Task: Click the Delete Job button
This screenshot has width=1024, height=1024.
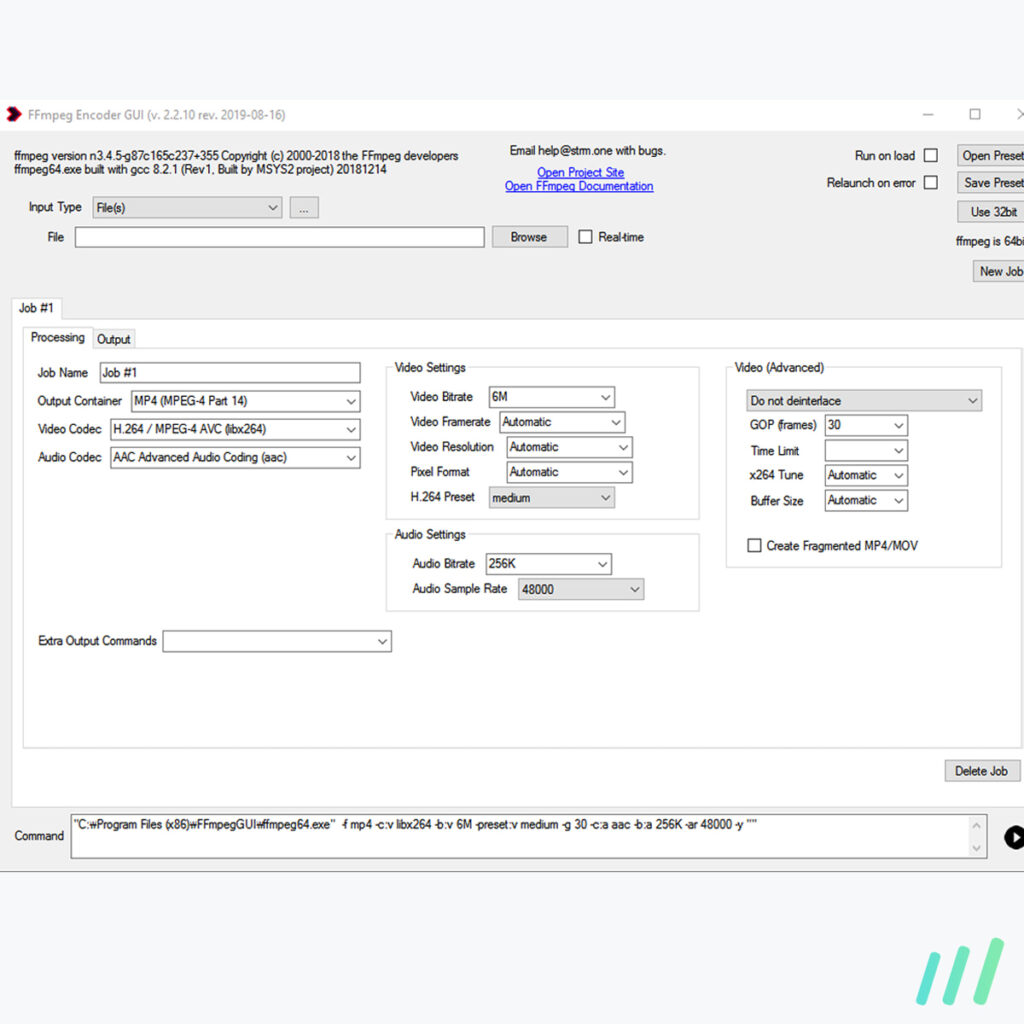Action: [x=982, y=771]
